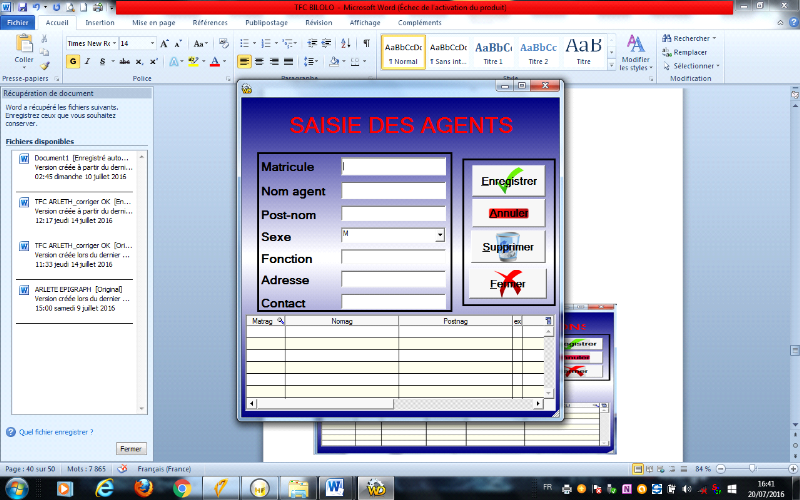
Task: Open the Change Case (Aa) dropdown
Action: click(x=201, y=43)
